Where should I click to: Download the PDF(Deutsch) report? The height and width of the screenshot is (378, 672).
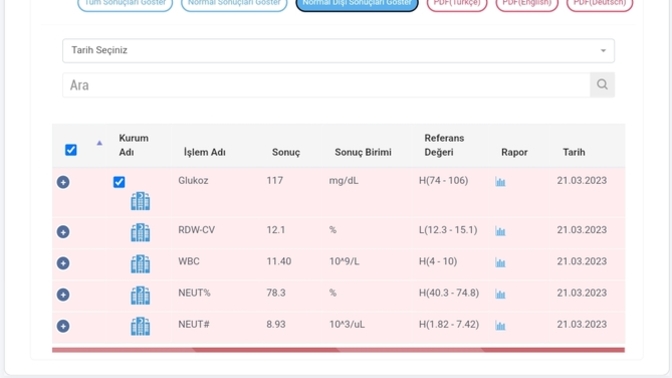coord(600,3)
